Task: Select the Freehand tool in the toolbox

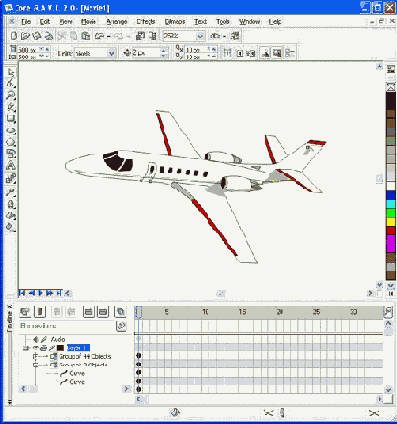Action: coord(11,107)
